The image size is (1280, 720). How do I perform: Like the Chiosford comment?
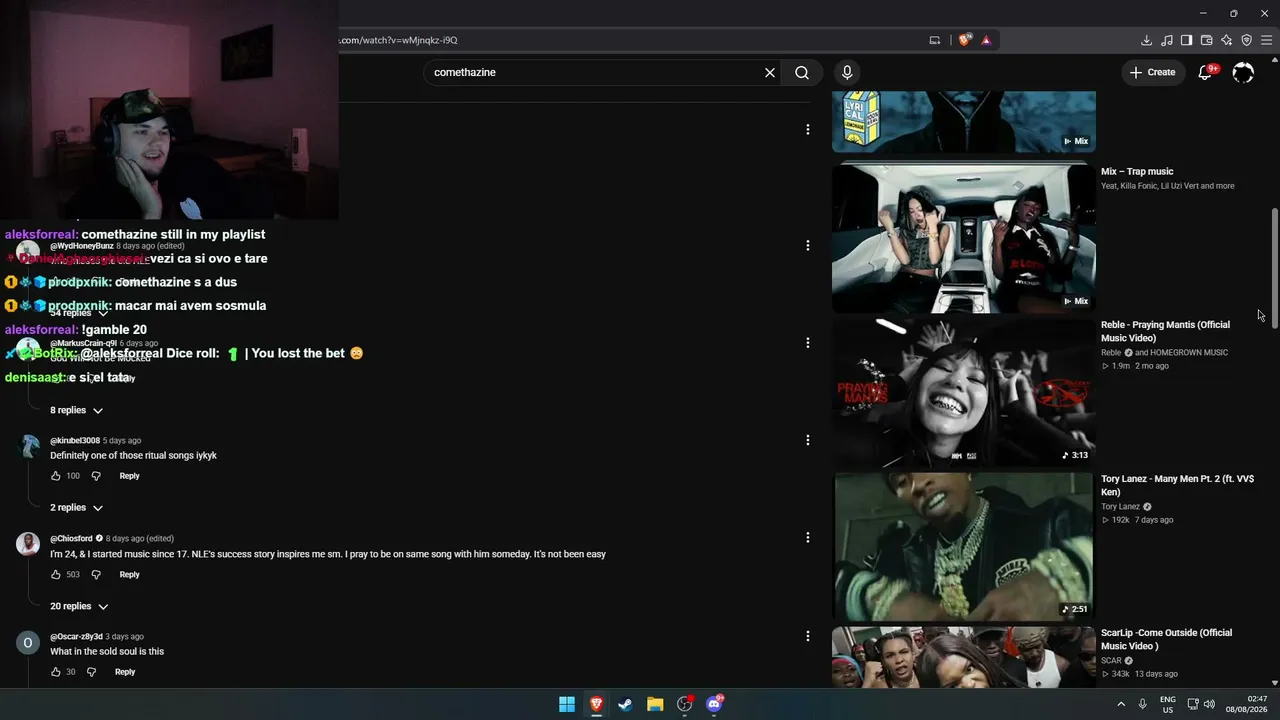point(56,575)
